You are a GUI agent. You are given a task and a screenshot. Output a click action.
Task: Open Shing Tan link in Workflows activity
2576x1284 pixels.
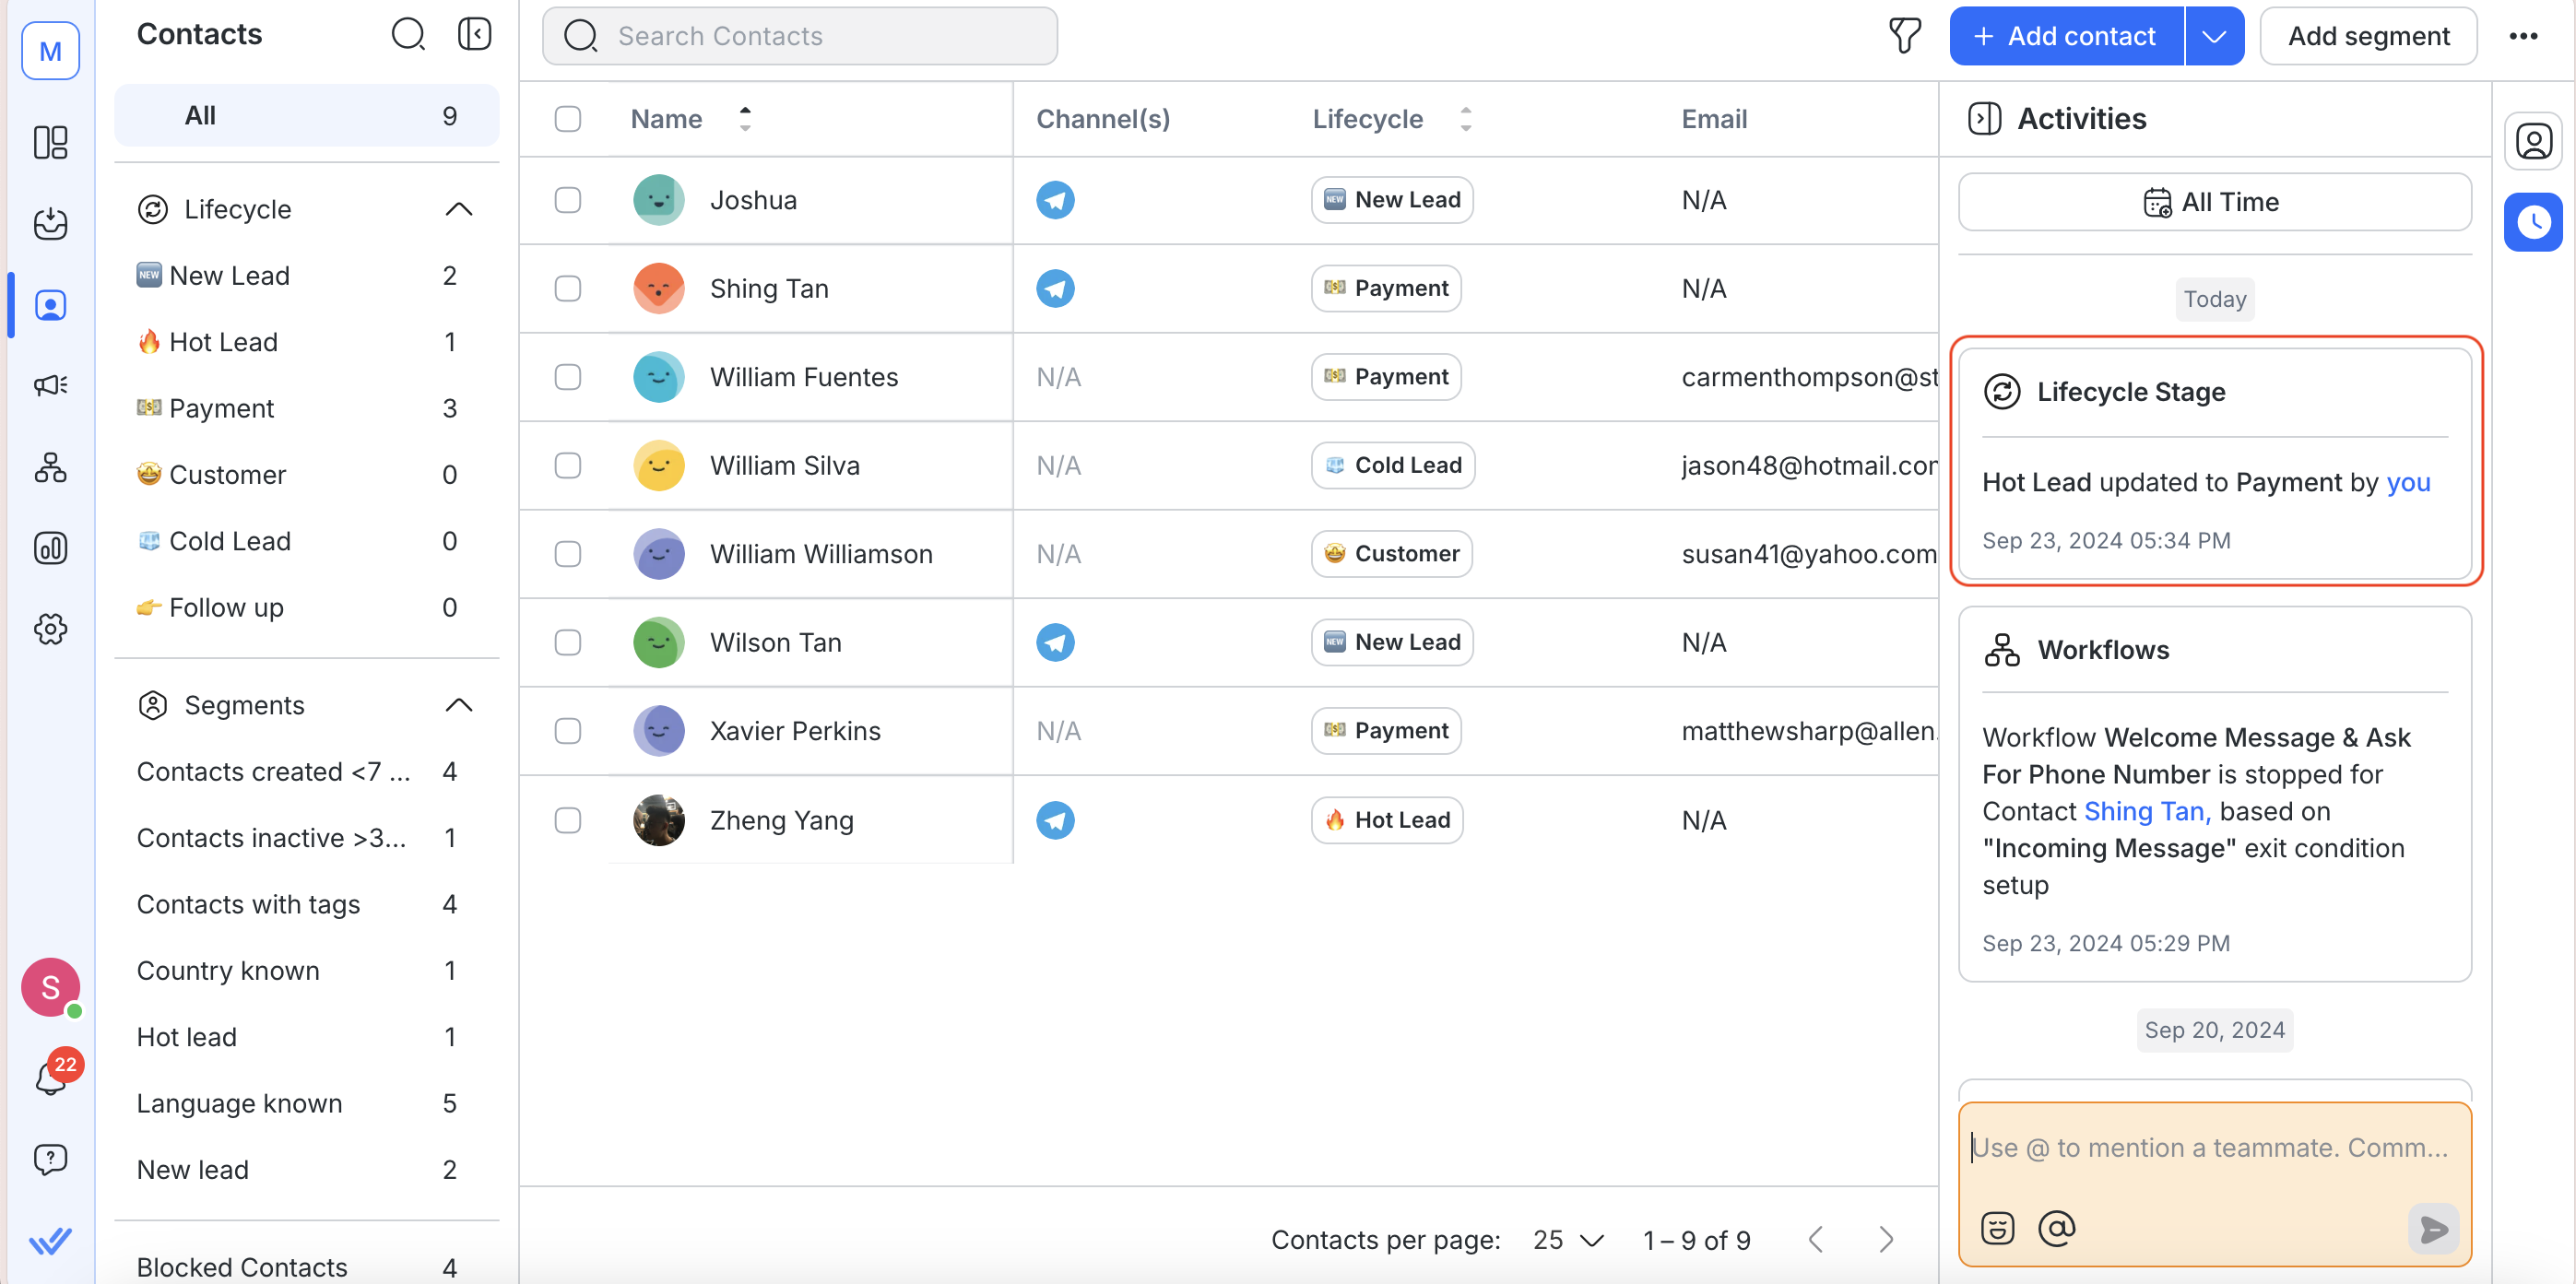[2146, 811]
